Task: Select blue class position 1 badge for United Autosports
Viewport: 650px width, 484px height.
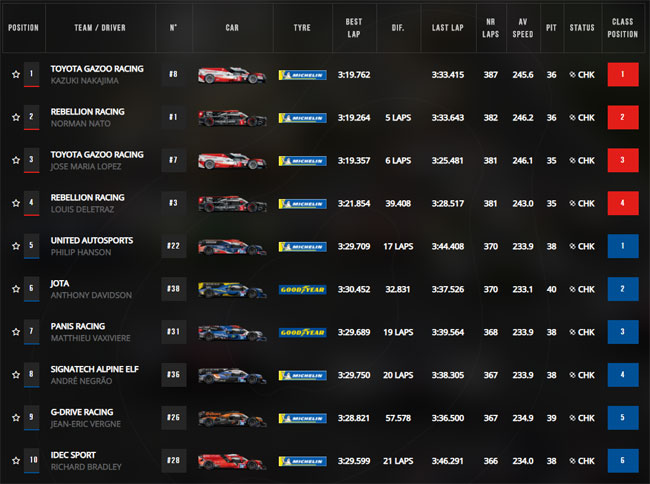Action: (x=623, y=246)
